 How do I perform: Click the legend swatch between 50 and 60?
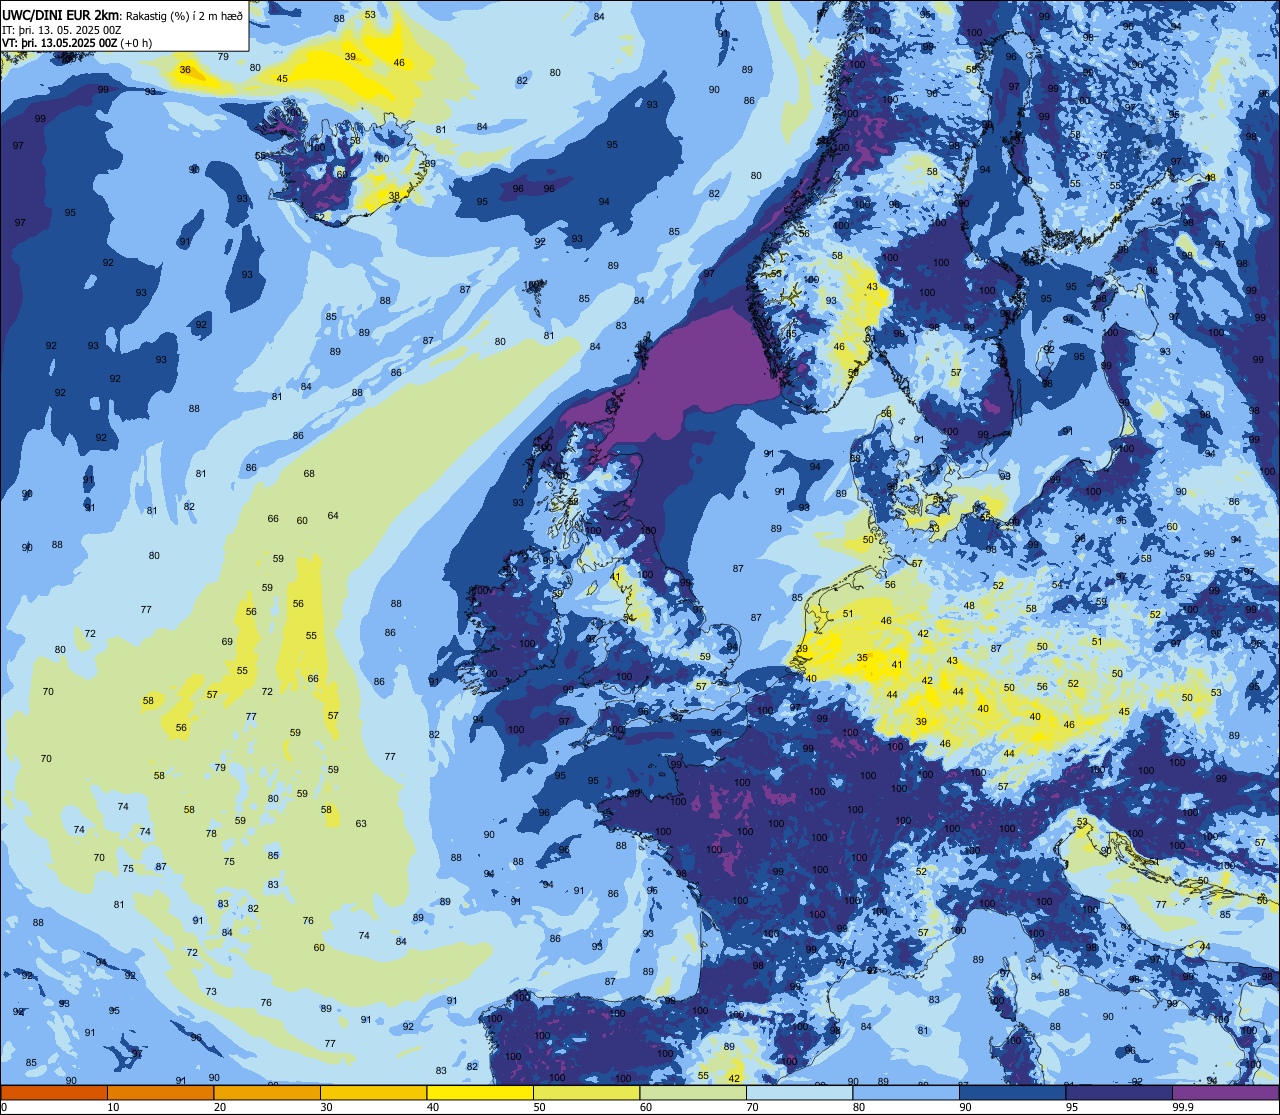pyautogui.click(x=586, y=1092)
